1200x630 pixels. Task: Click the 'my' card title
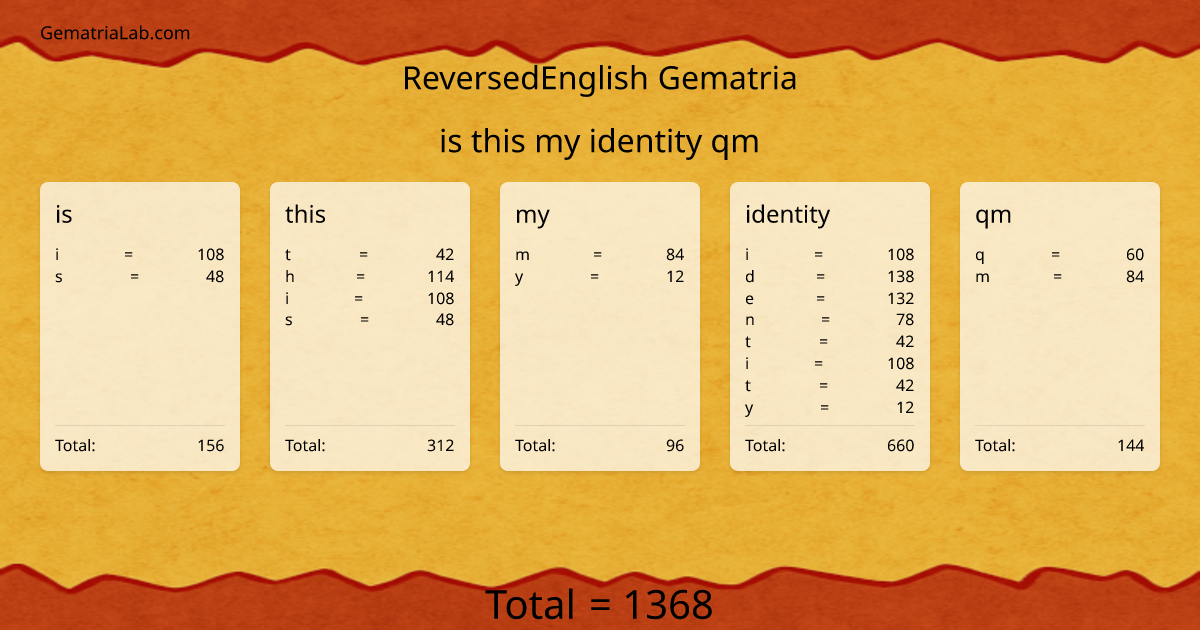click(x=532, y=215)
